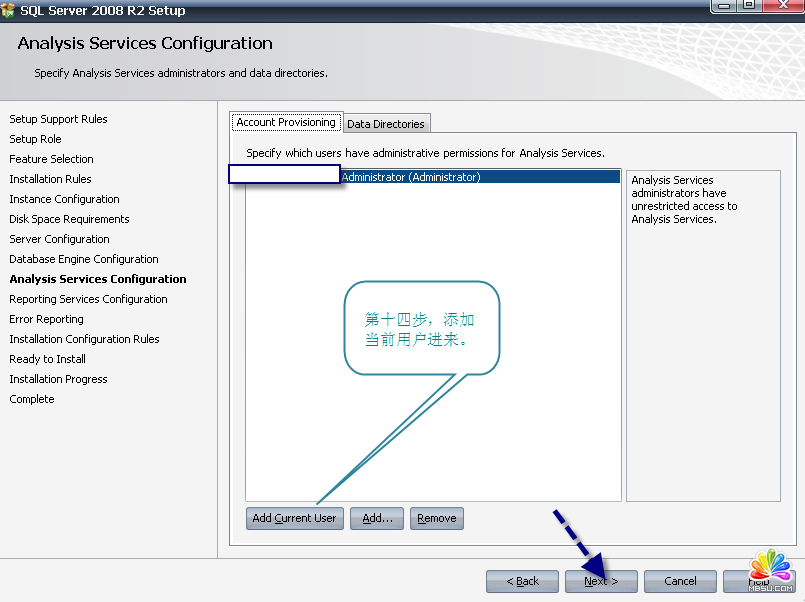Cancel the SQL Server setup

point(680,581)
